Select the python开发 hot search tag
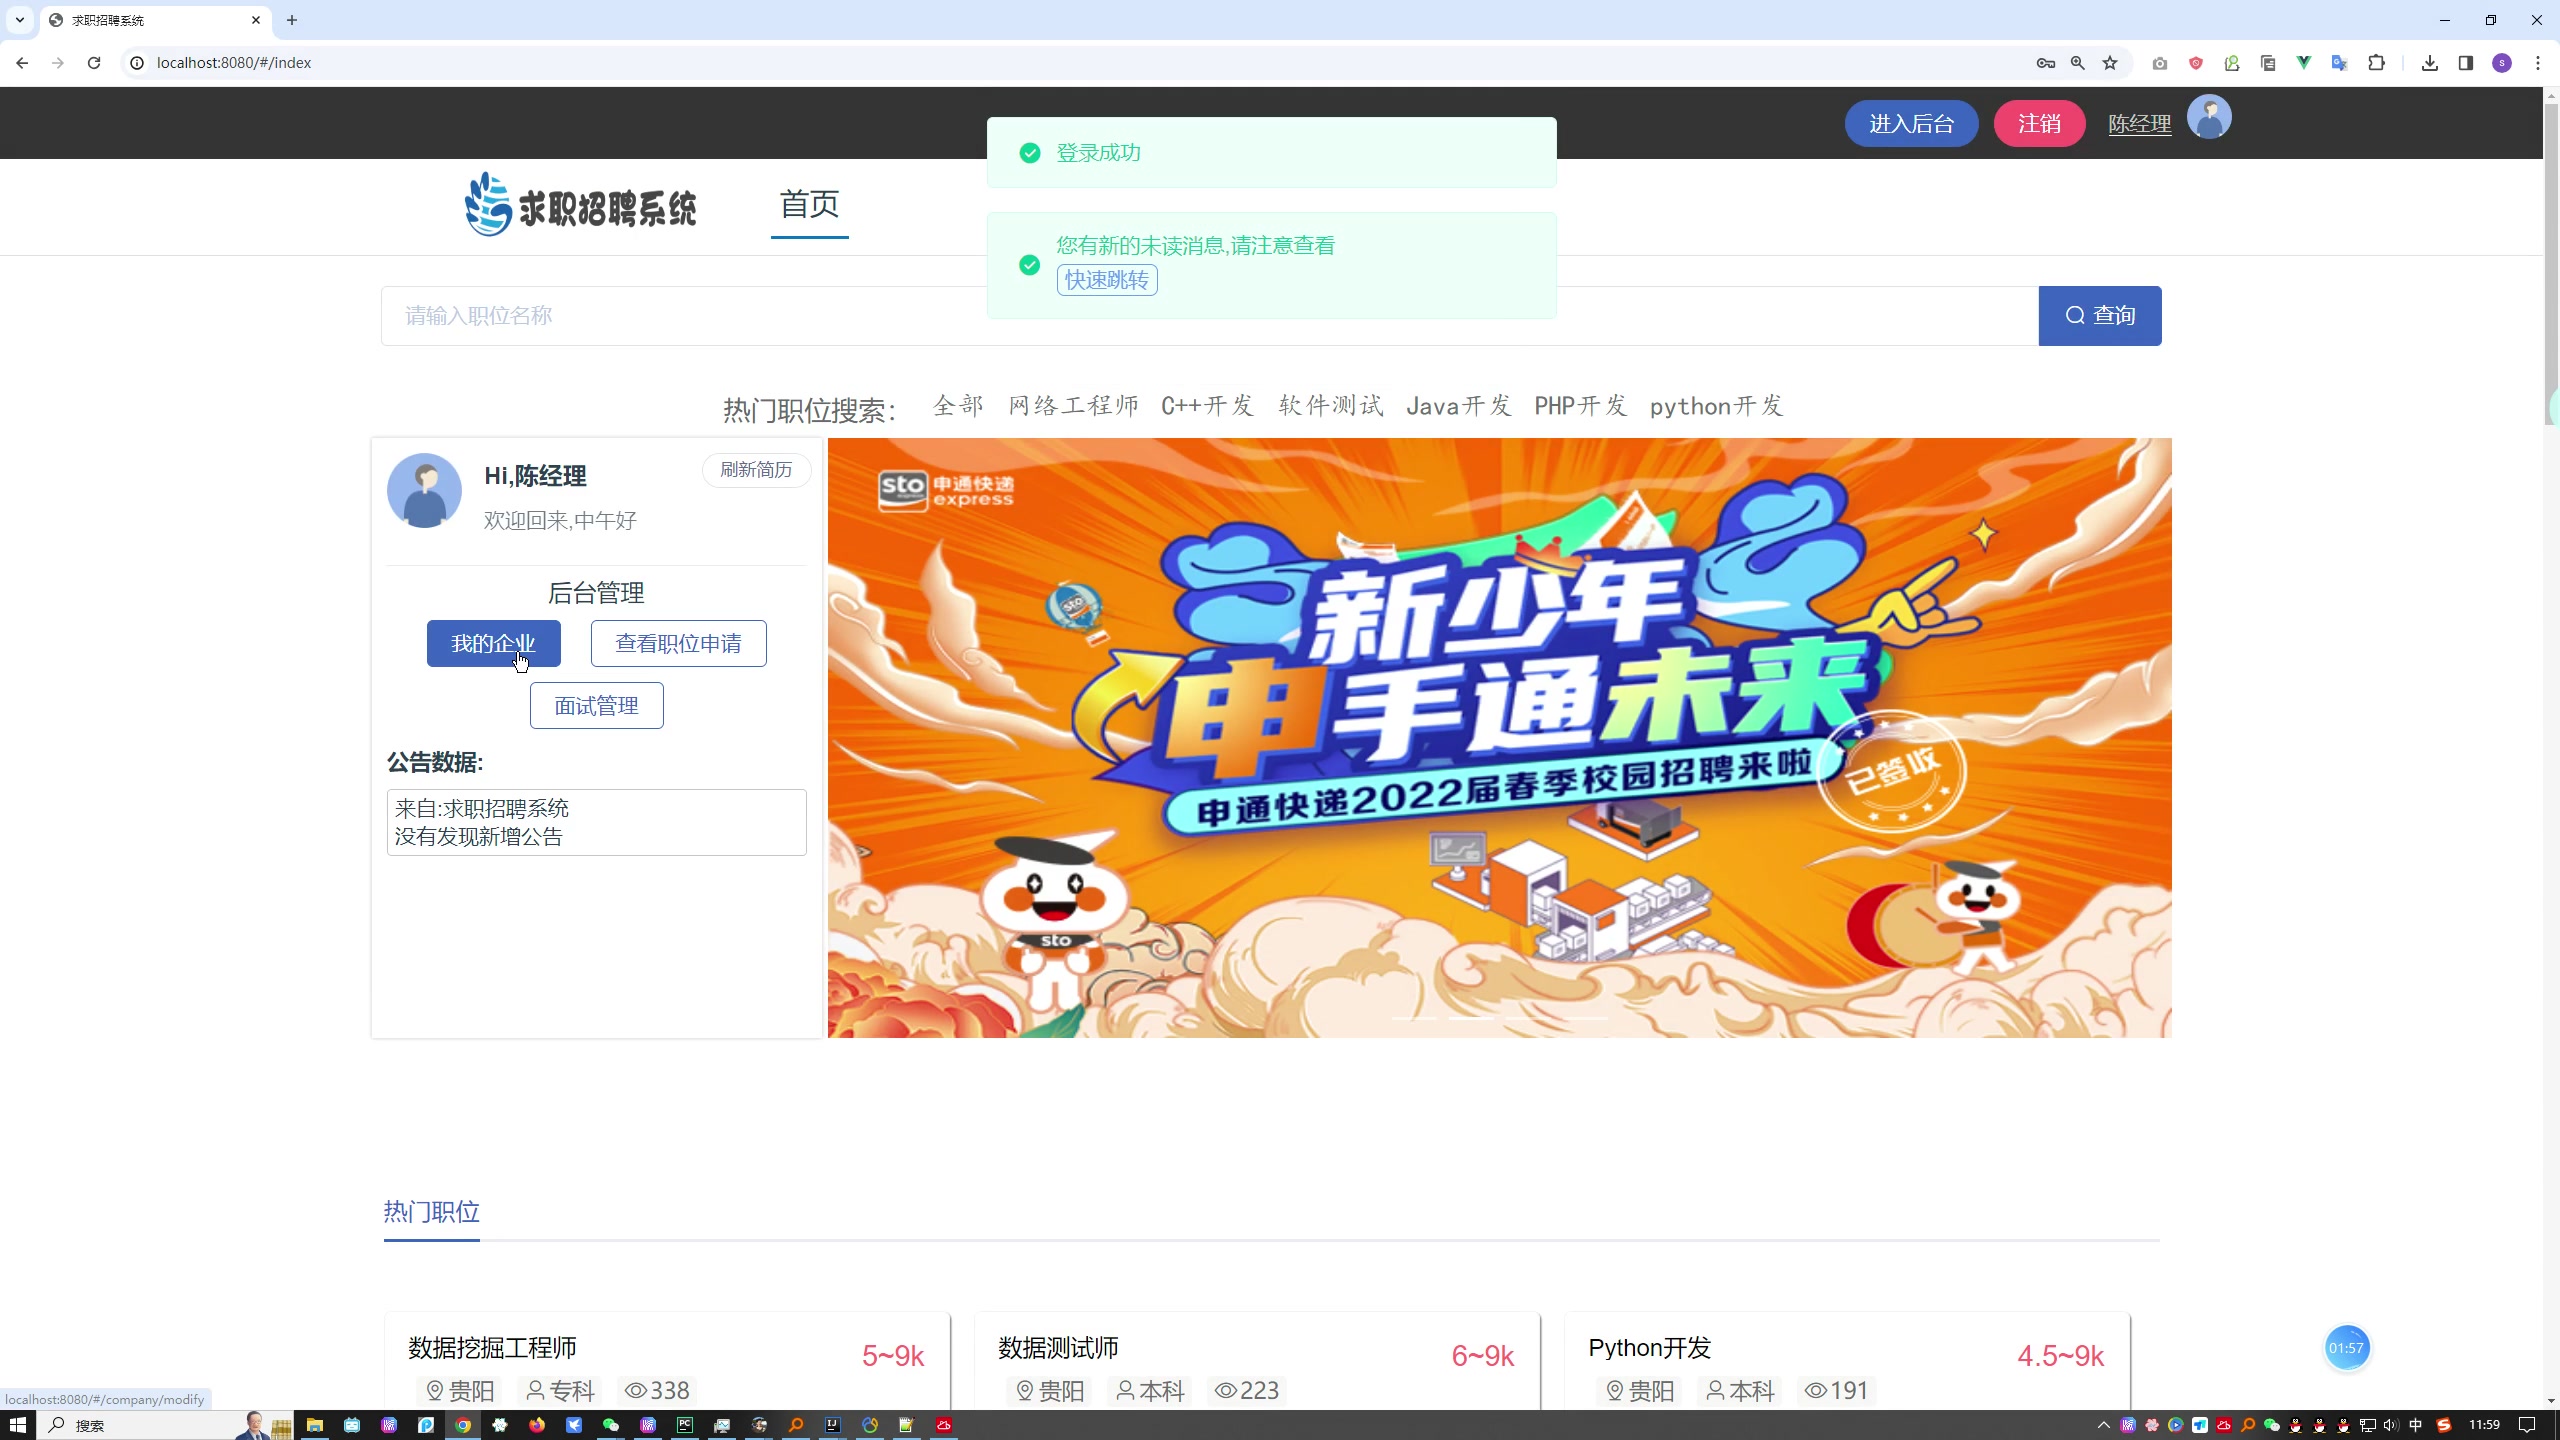The image size is (2560, 1440). [x=1717, y=406]
